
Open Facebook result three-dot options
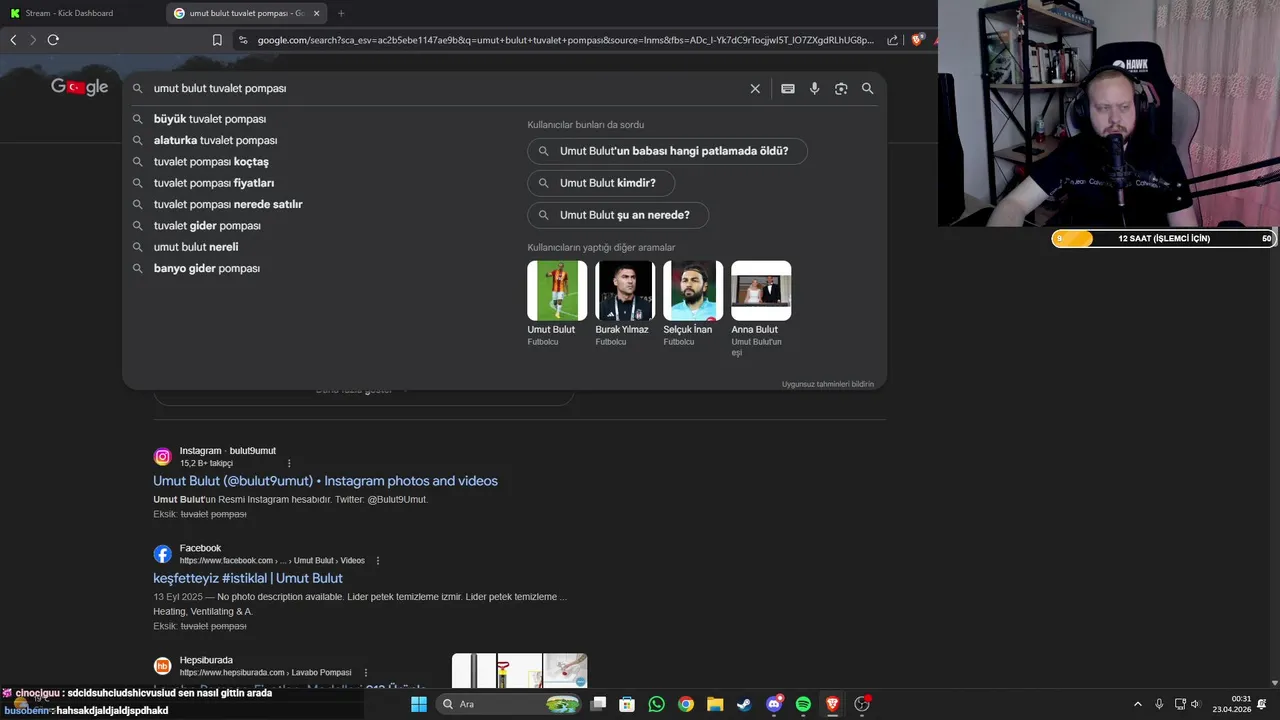pyautogui.click(x=378, y=561)
